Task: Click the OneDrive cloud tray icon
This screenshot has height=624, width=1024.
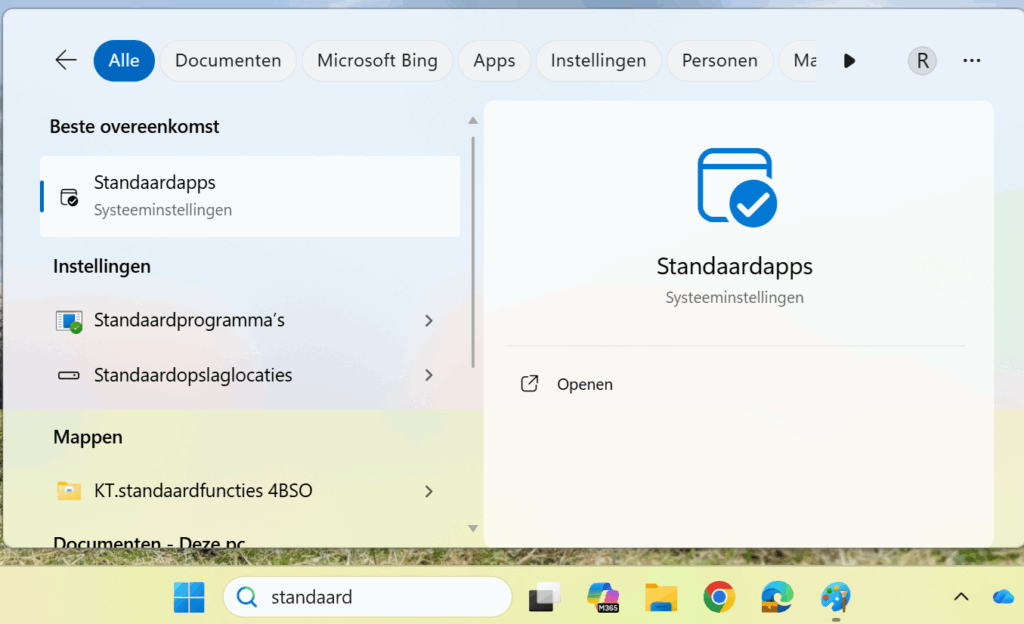Action: [1003, 597]
